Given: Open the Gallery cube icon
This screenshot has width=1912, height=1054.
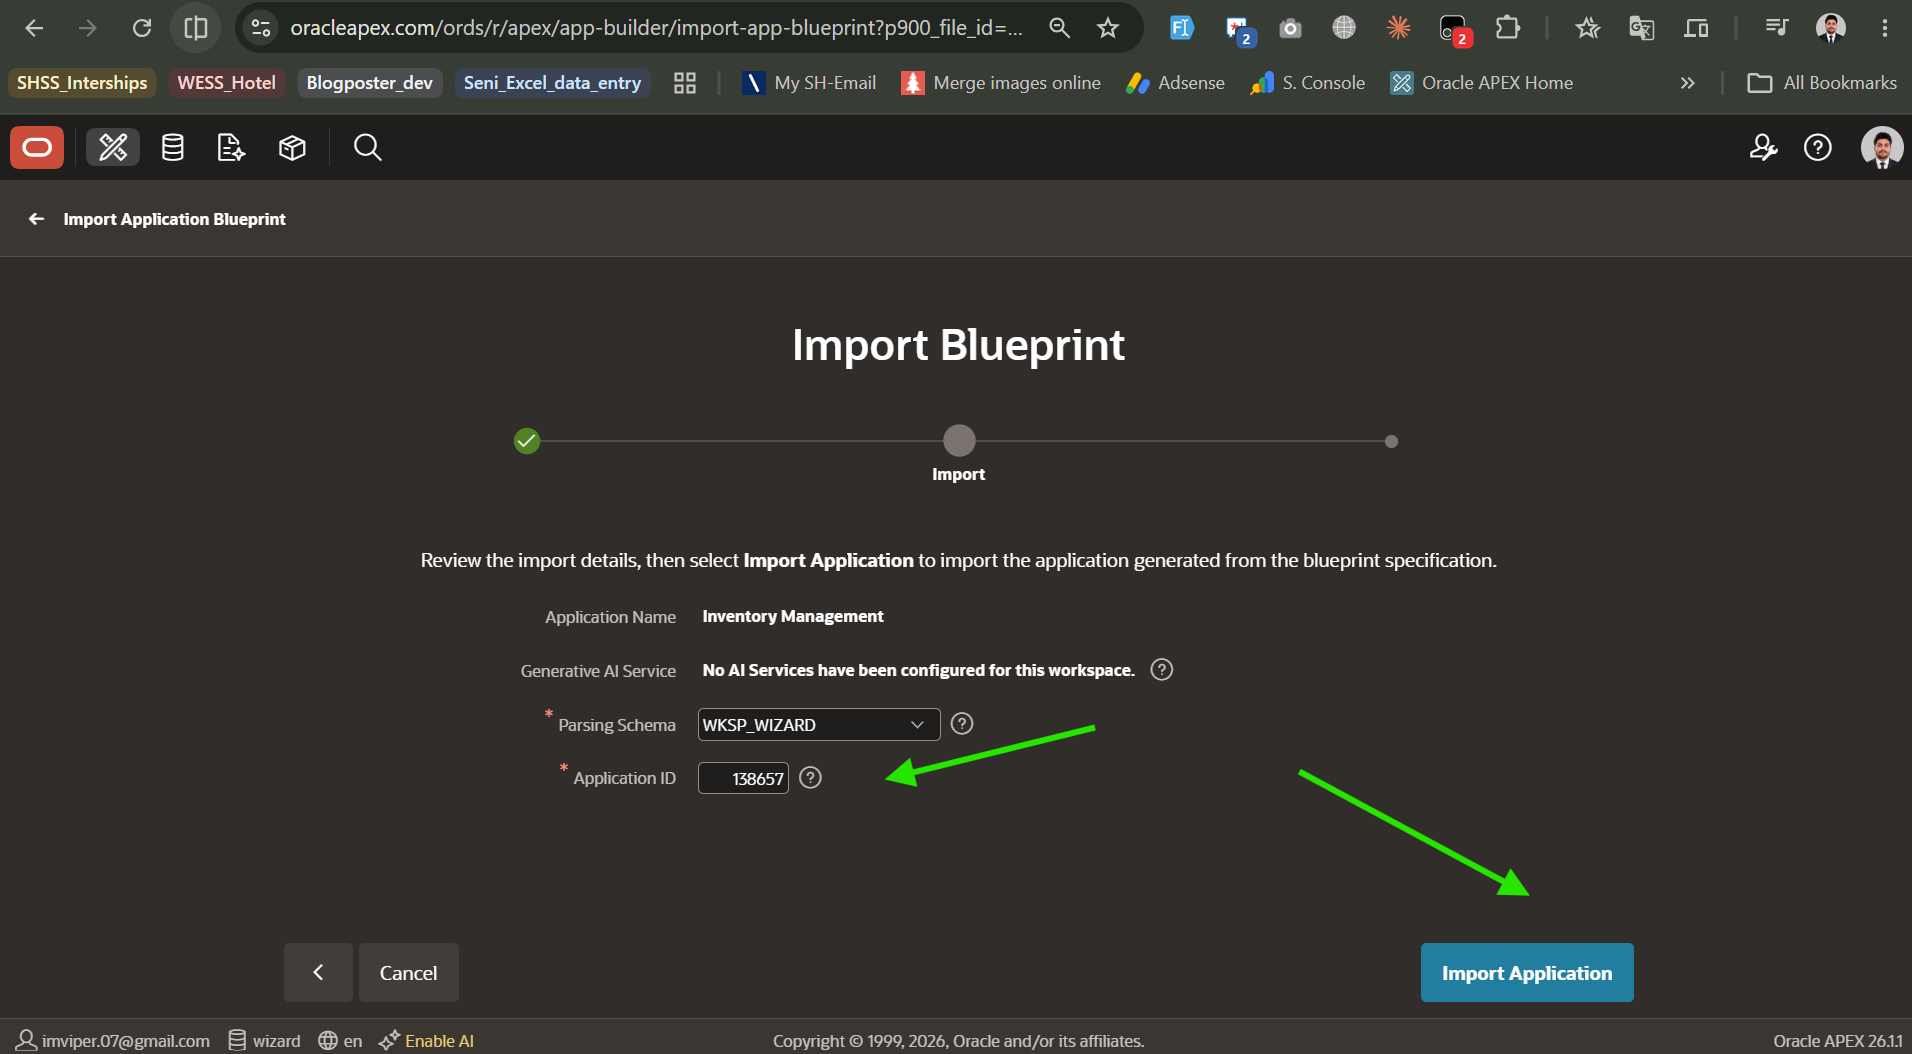Looking at the screenshot, I should [292, 148].
